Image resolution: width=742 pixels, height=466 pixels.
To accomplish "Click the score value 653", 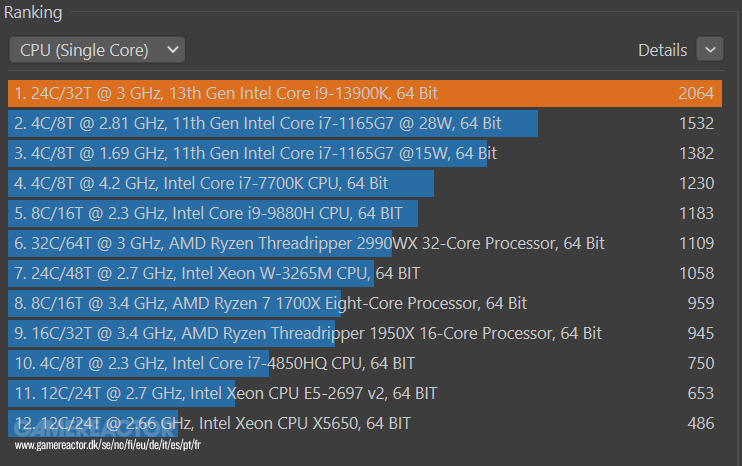I will (x=701, y=394).
